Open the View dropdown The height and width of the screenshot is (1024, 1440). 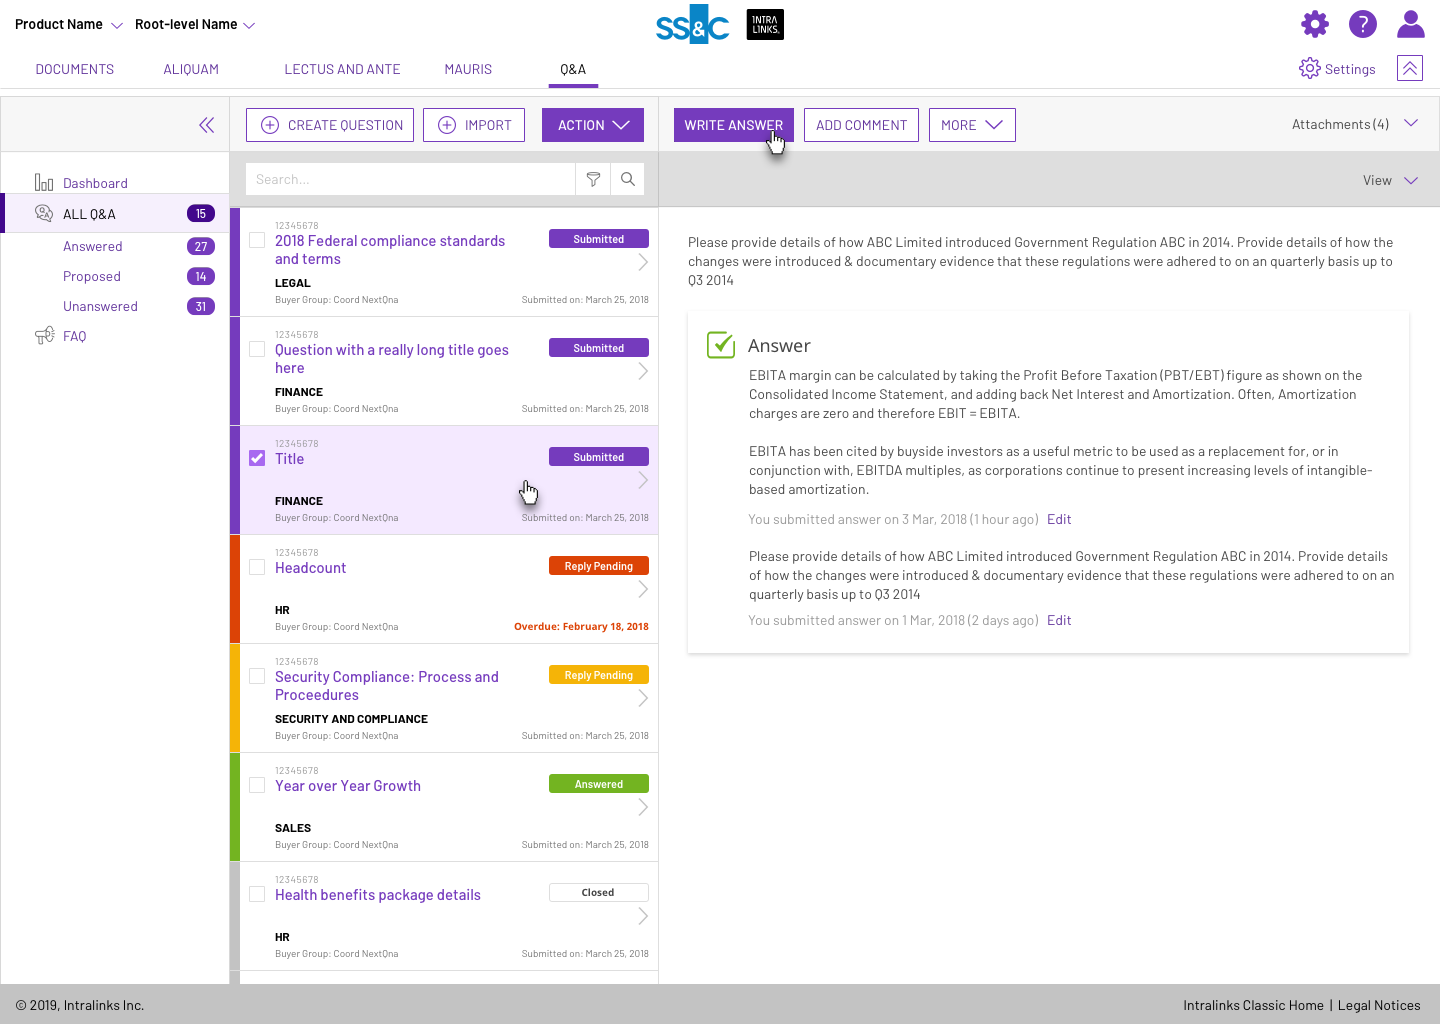(x=1390, y=180)
